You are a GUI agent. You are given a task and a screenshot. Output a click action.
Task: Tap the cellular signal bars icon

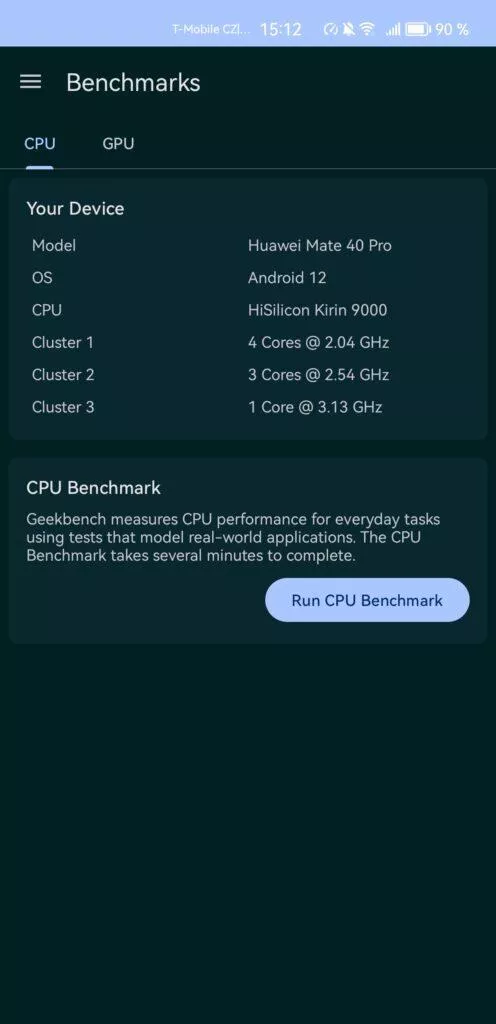click(393, 29)
